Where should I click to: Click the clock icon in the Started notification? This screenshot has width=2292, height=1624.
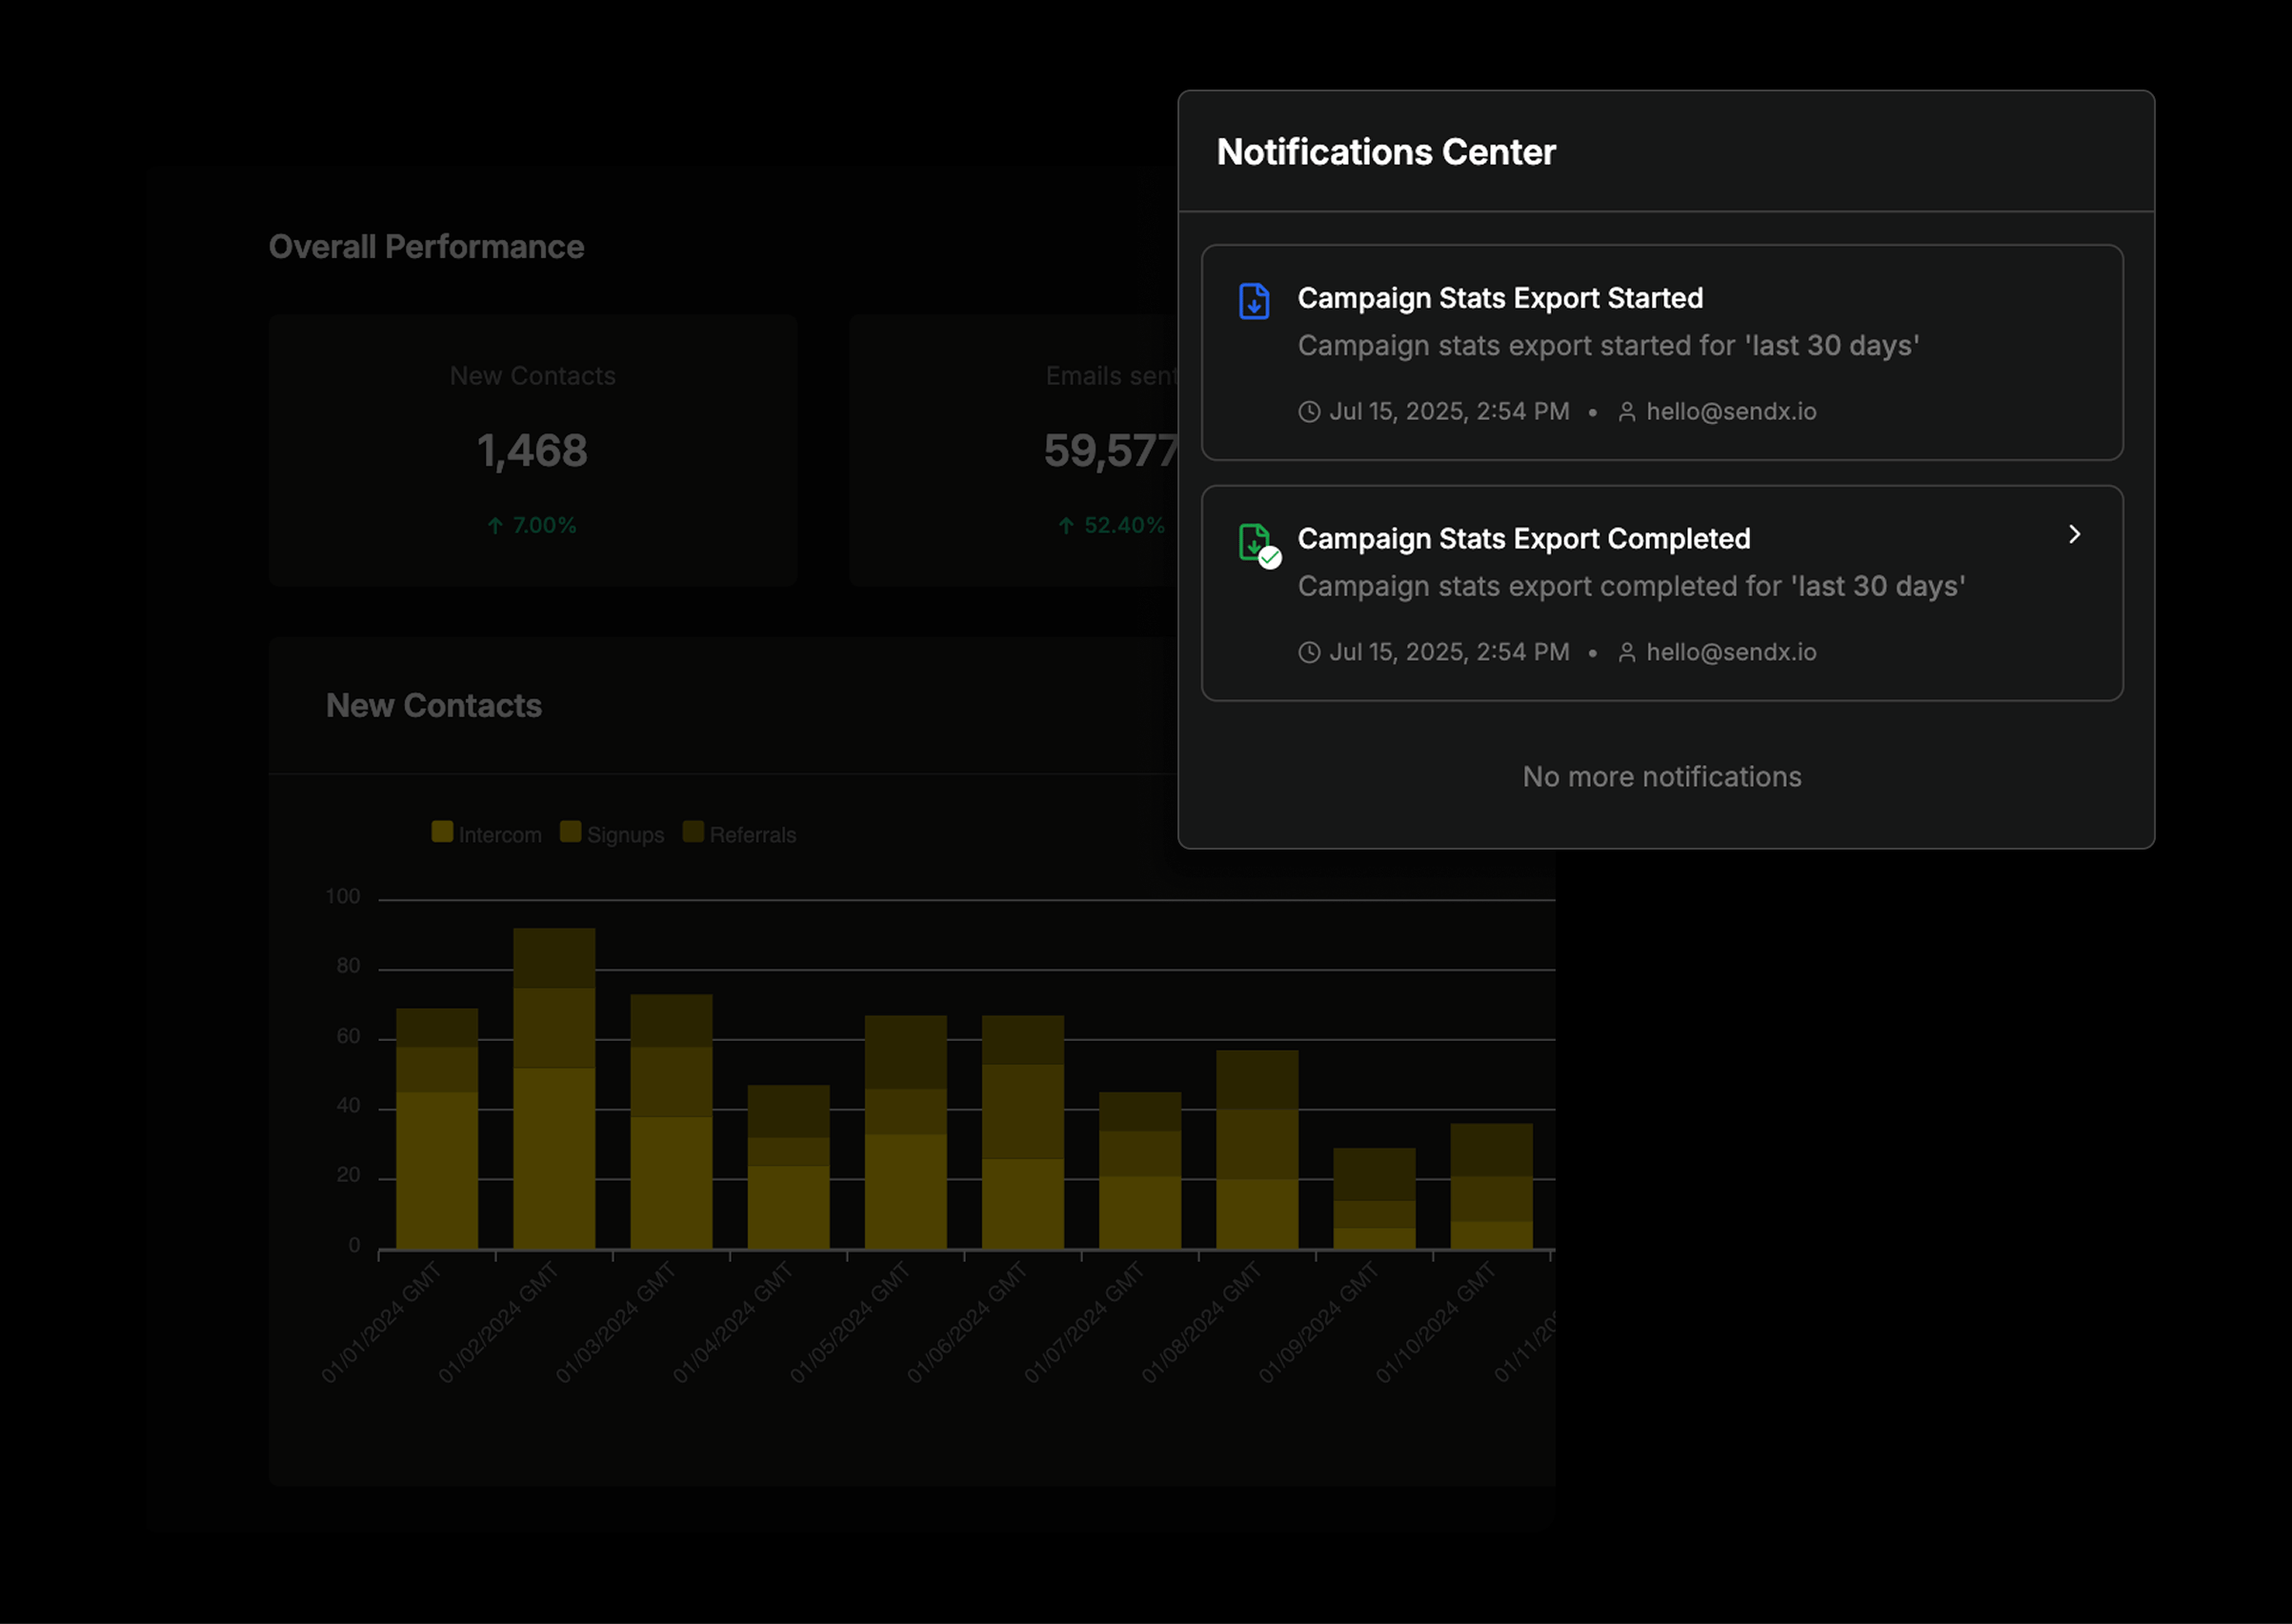[1309, 412]
